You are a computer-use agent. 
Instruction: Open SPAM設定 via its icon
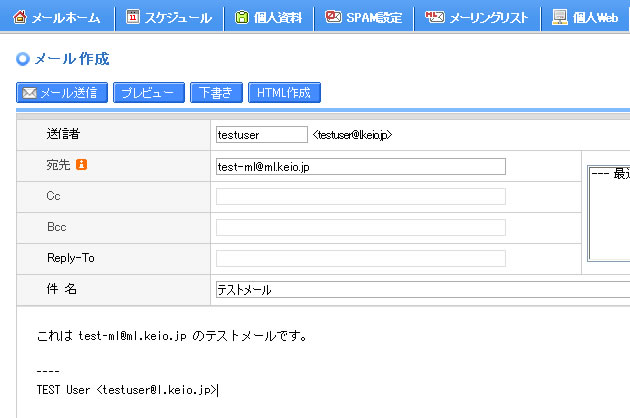[333, 17]
